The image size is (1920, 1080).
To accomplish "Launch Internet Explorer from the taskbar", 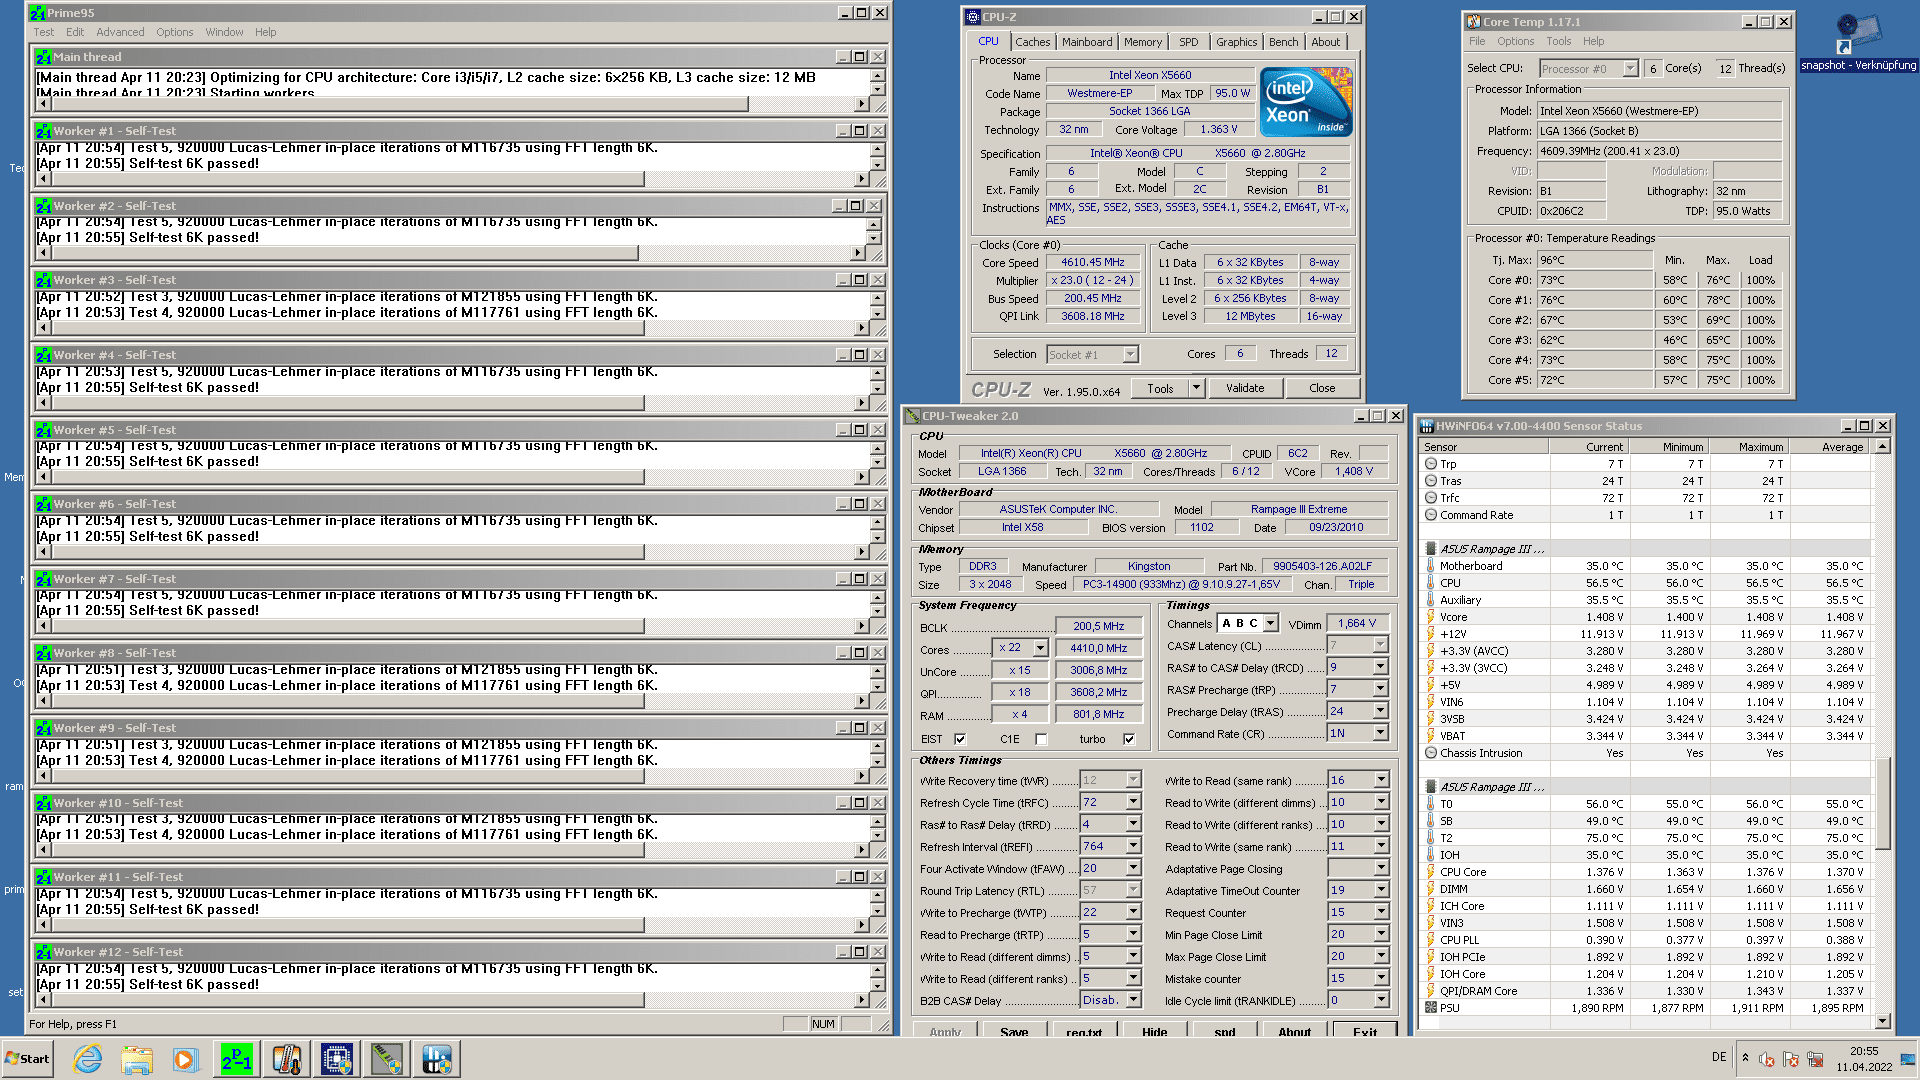I will tap(87, 1059).
